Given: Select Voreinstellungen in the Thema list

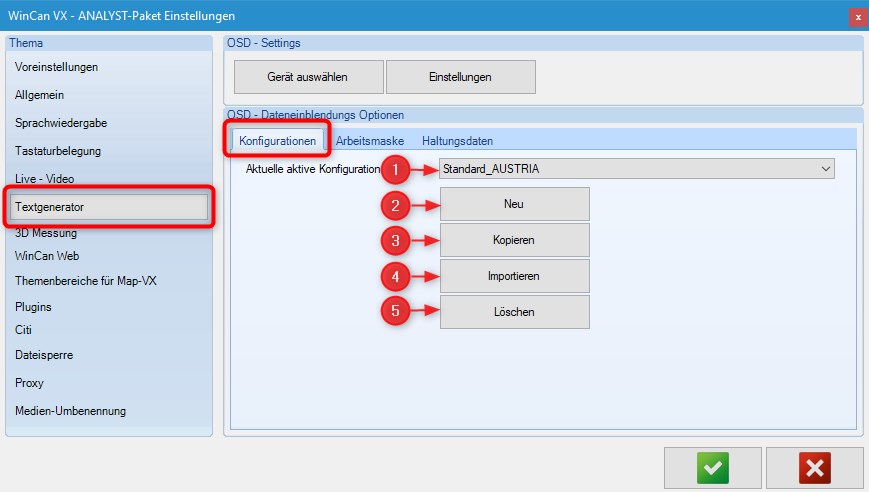Looking at the screenshot, I should [57, 67].
